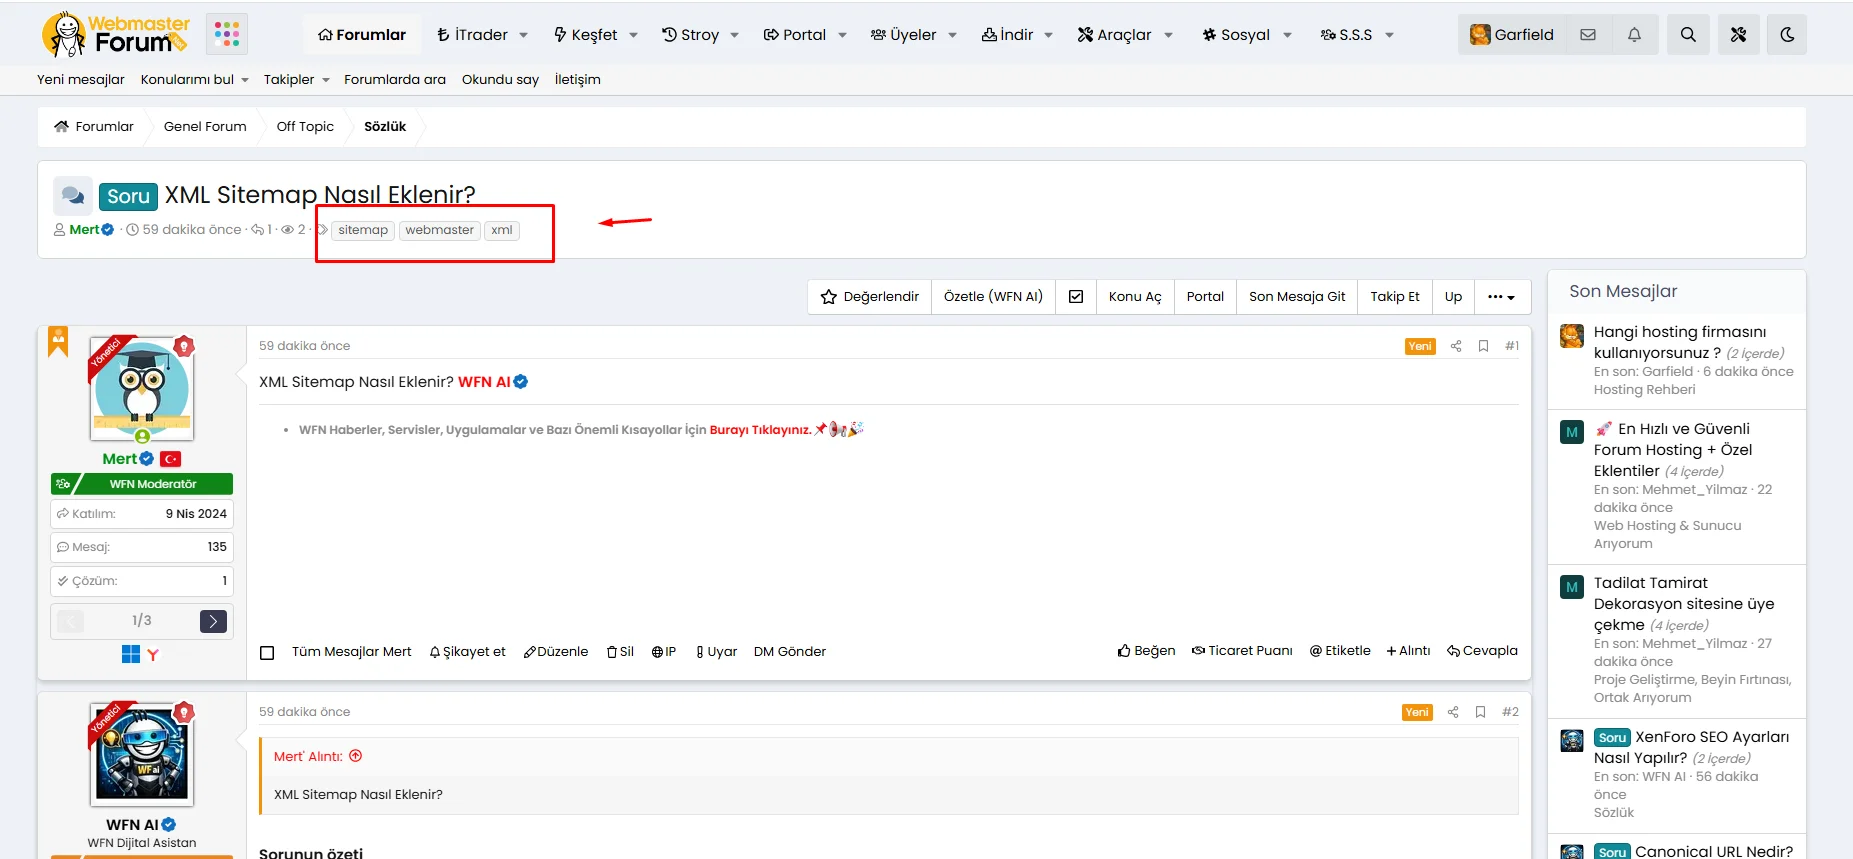Click Mert's owl avatar thumbnail
Screen dimensions: 1853x859
click(x=142, y=389)
